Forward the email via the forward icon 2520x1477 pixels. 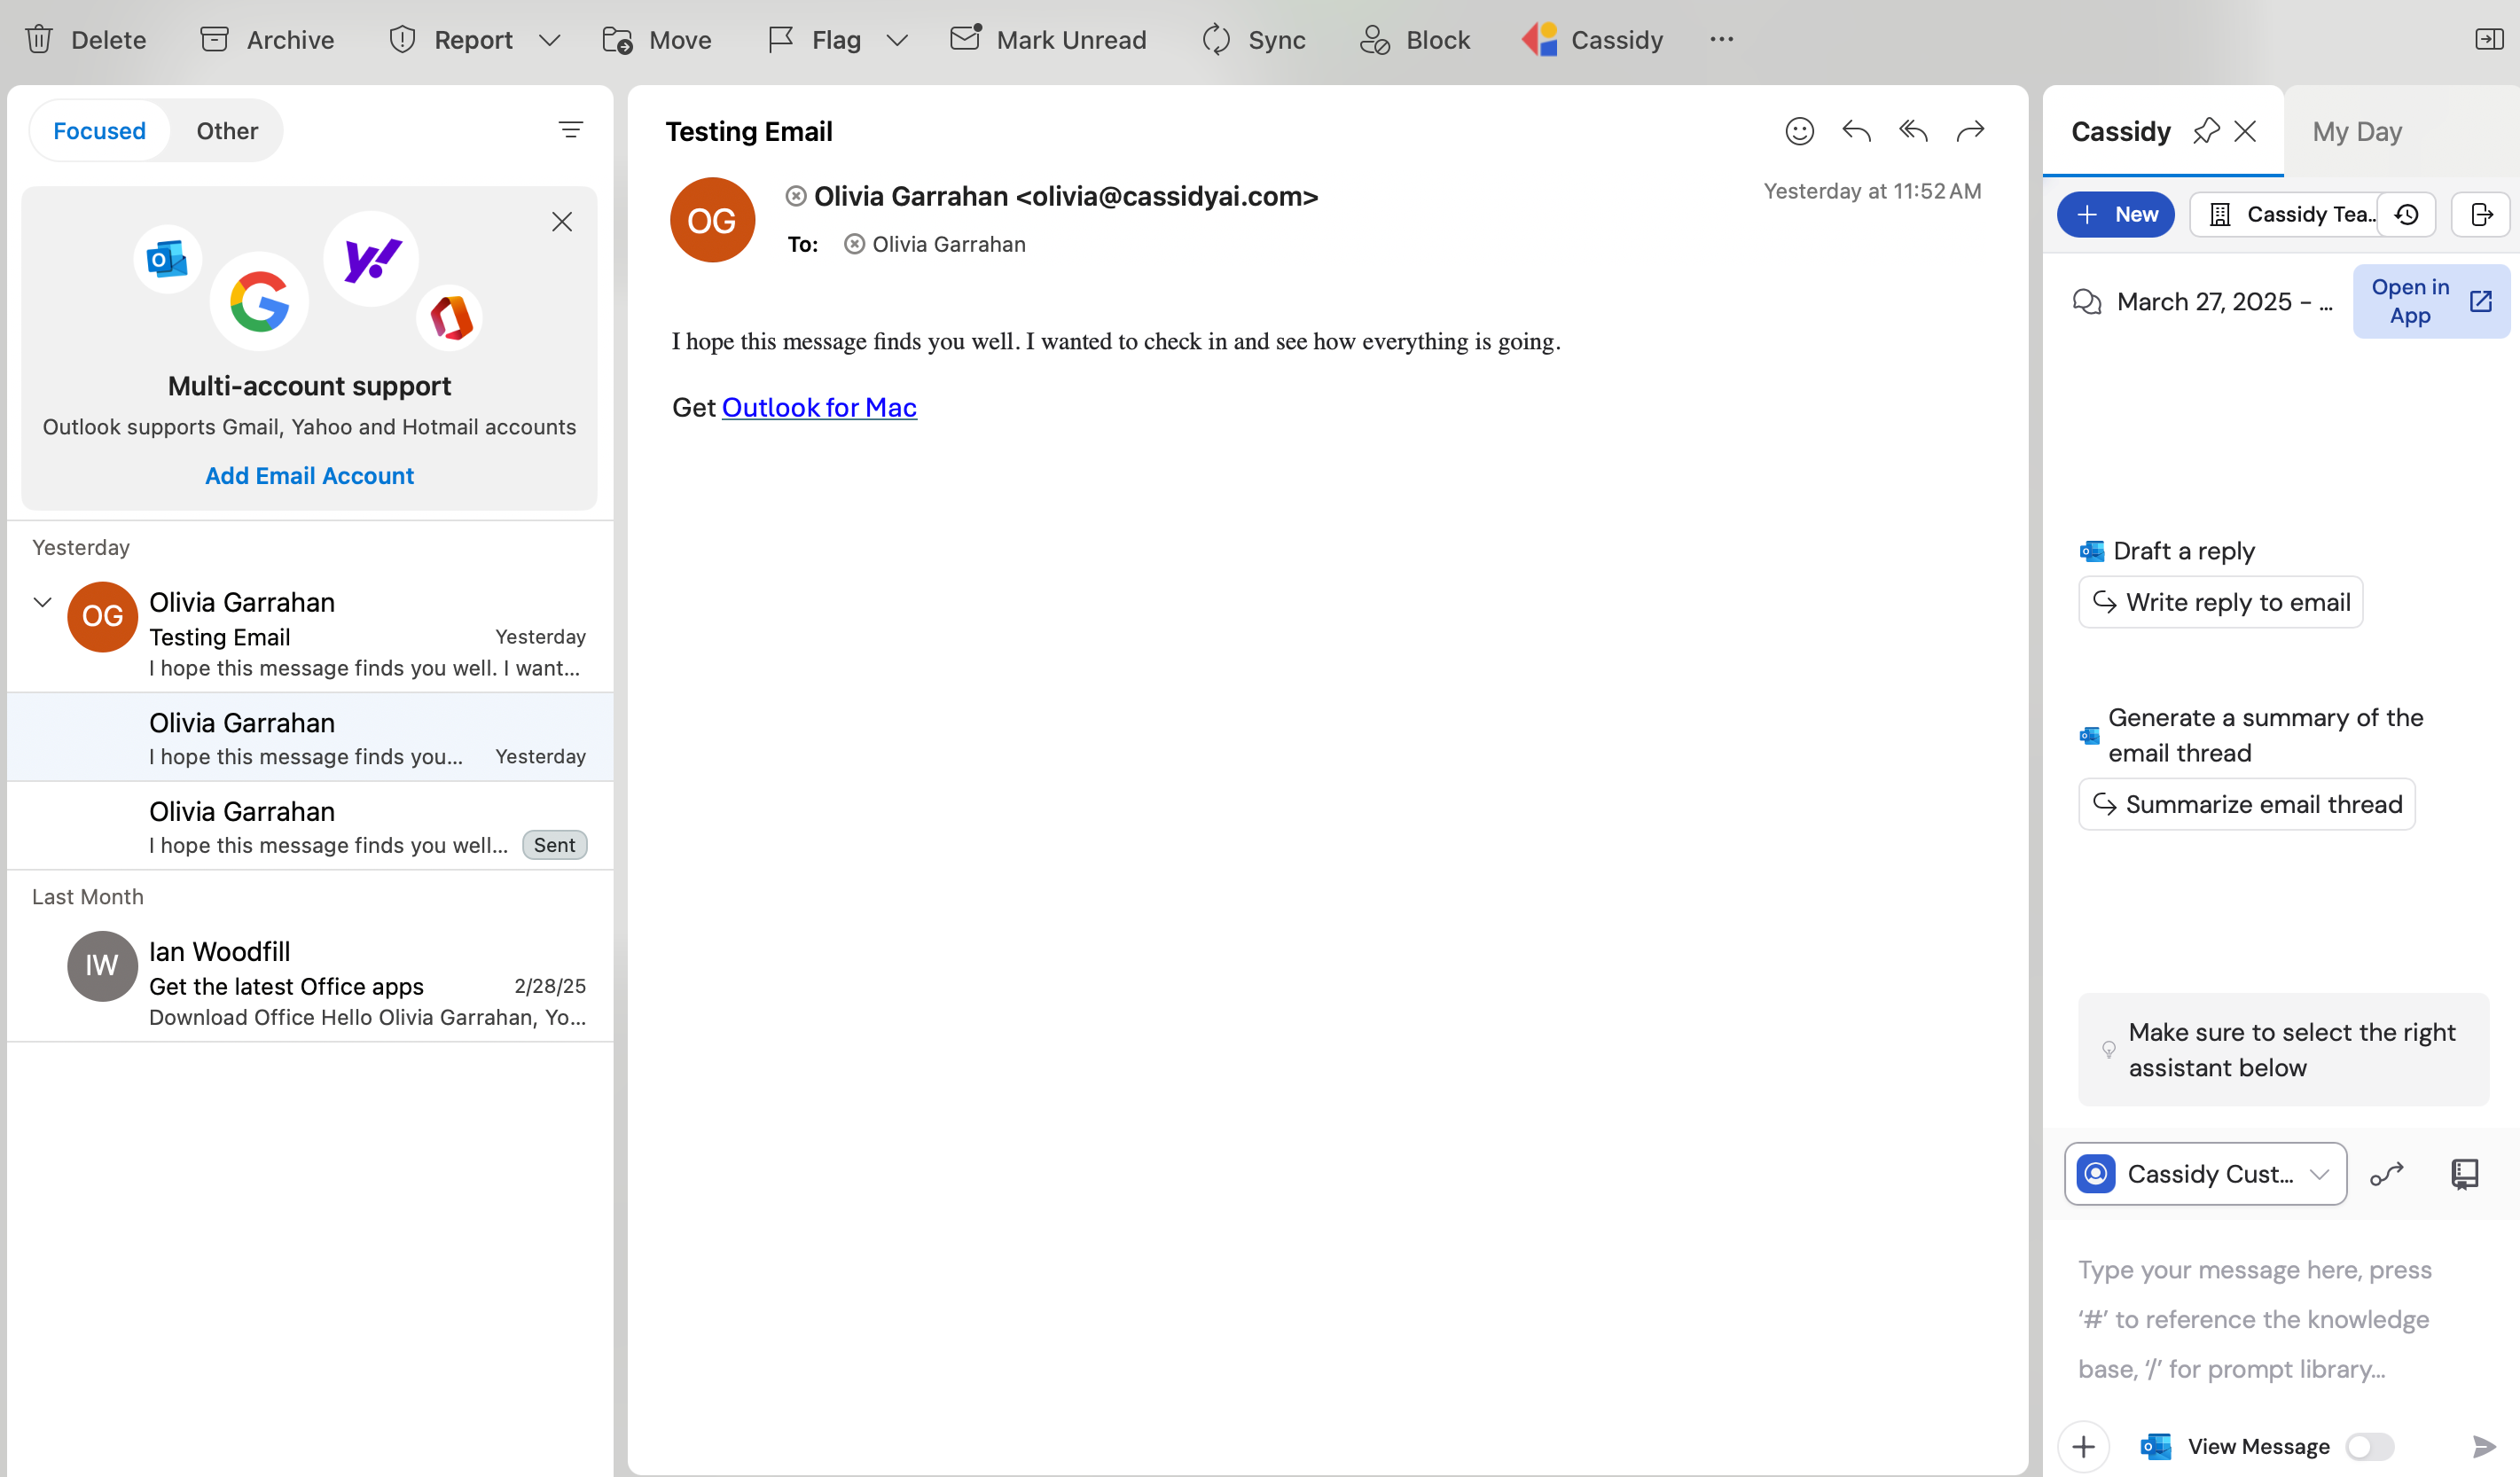(x=1969, y=131)
